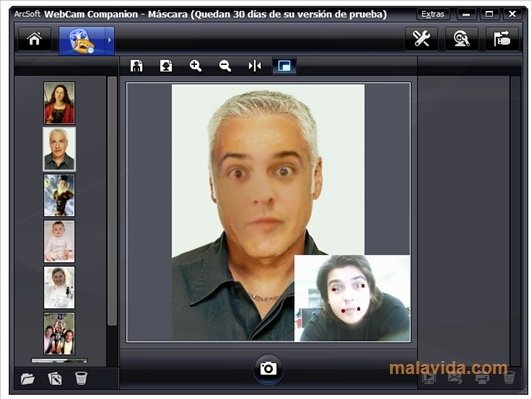
Task: Click the right panel delete icon
Action: click(509, 377)
